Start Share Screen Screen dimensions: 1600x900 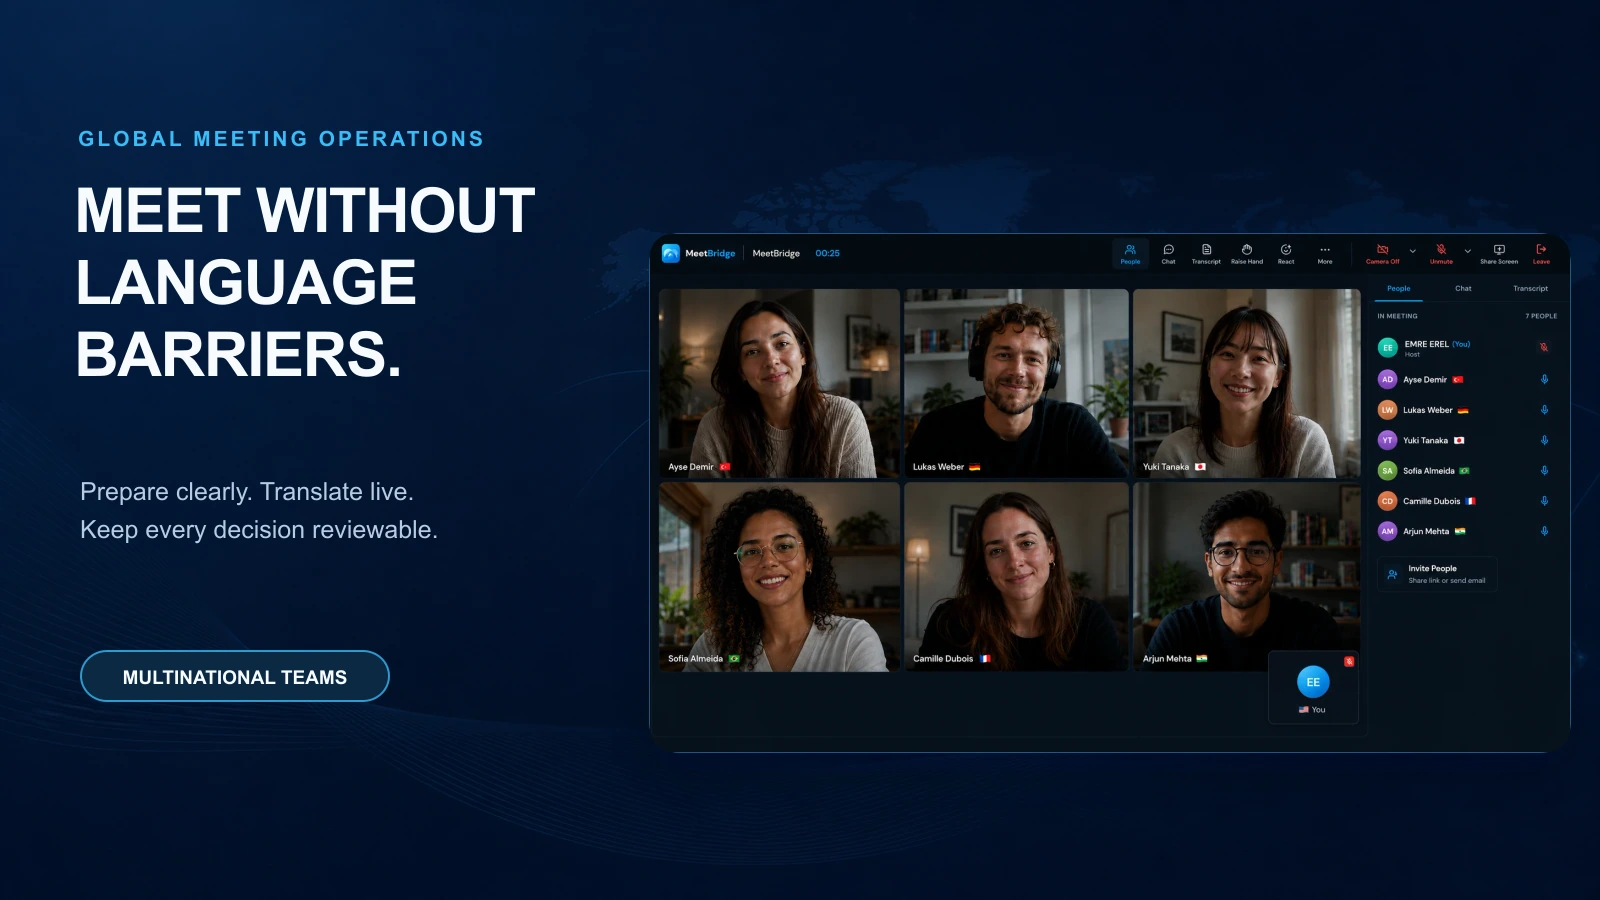coord(1499,254)
